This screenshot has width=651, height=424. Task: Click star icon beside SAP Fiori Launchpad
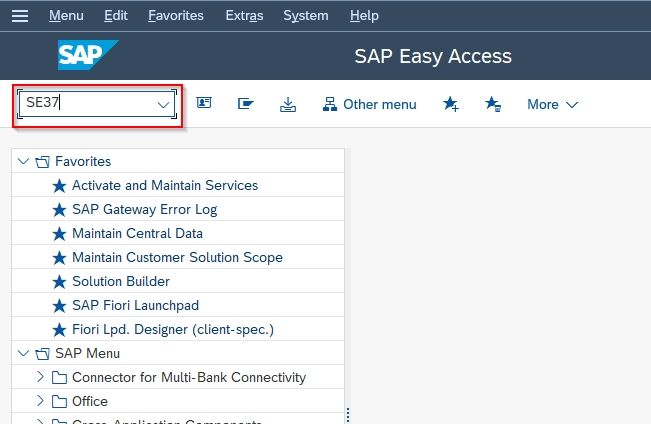click(x=59, y=306)
